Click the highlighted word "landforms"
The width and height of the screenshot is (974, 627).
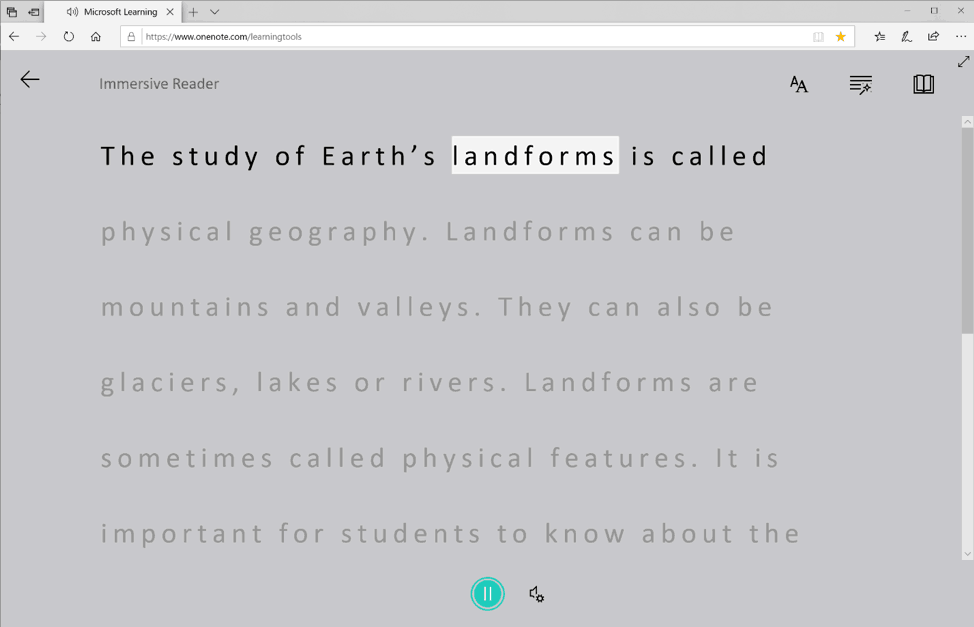535,156
